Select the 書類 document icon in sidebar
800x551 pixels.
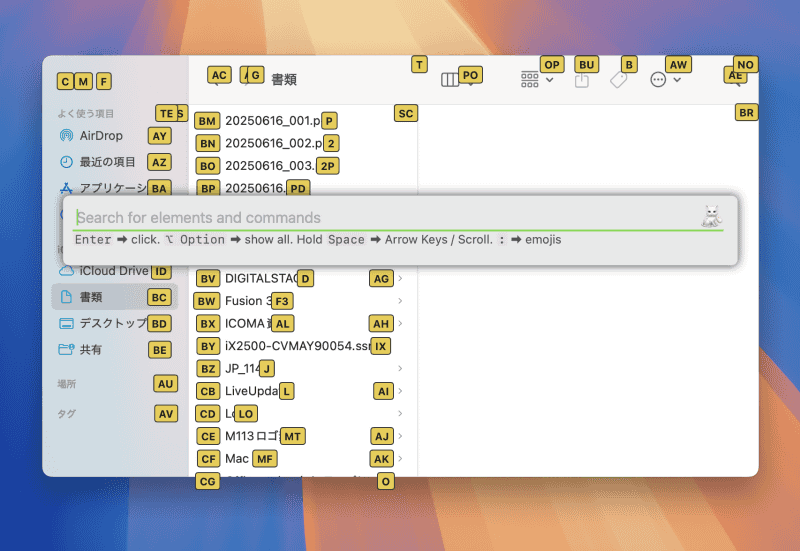tap(66, 297)
